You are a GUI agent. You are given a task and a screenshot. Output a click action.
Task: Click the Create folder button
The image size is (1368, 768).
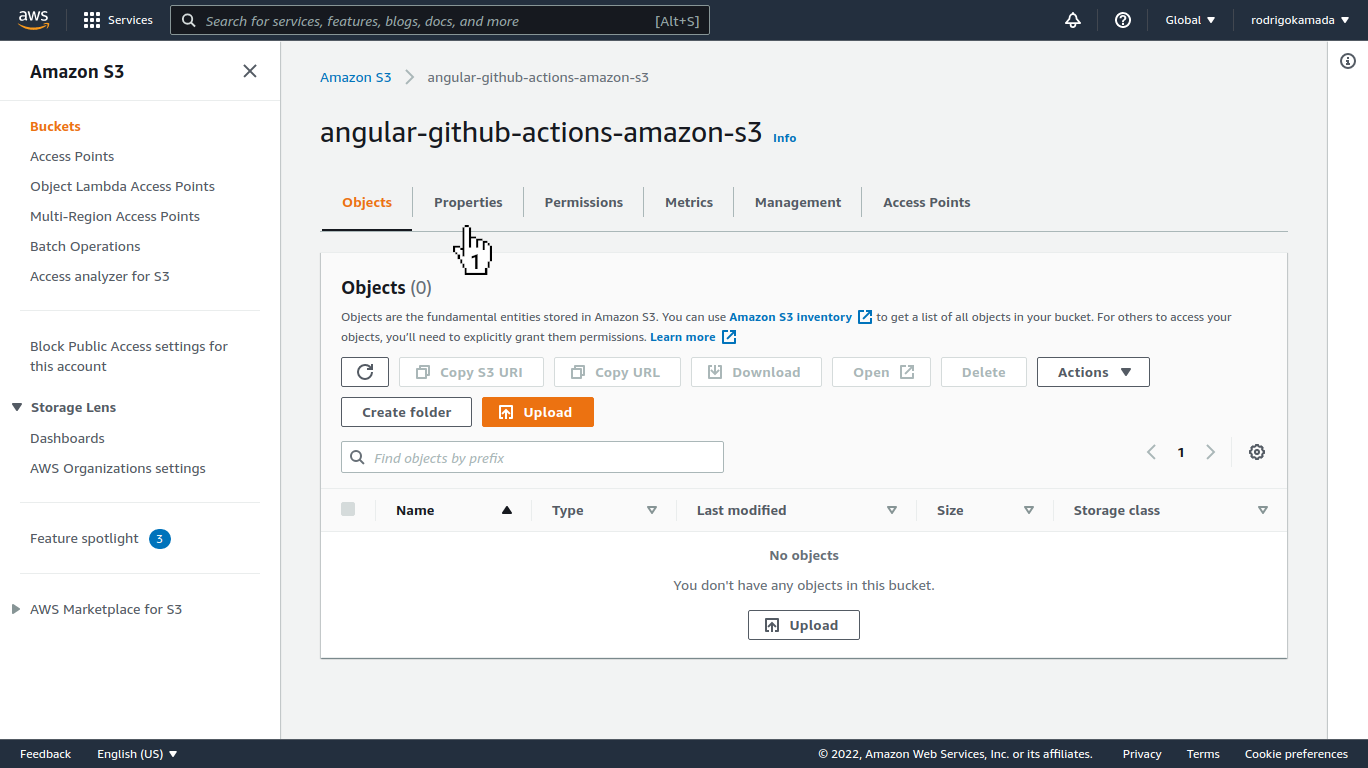pyautogui.click(x=406, y=411)
